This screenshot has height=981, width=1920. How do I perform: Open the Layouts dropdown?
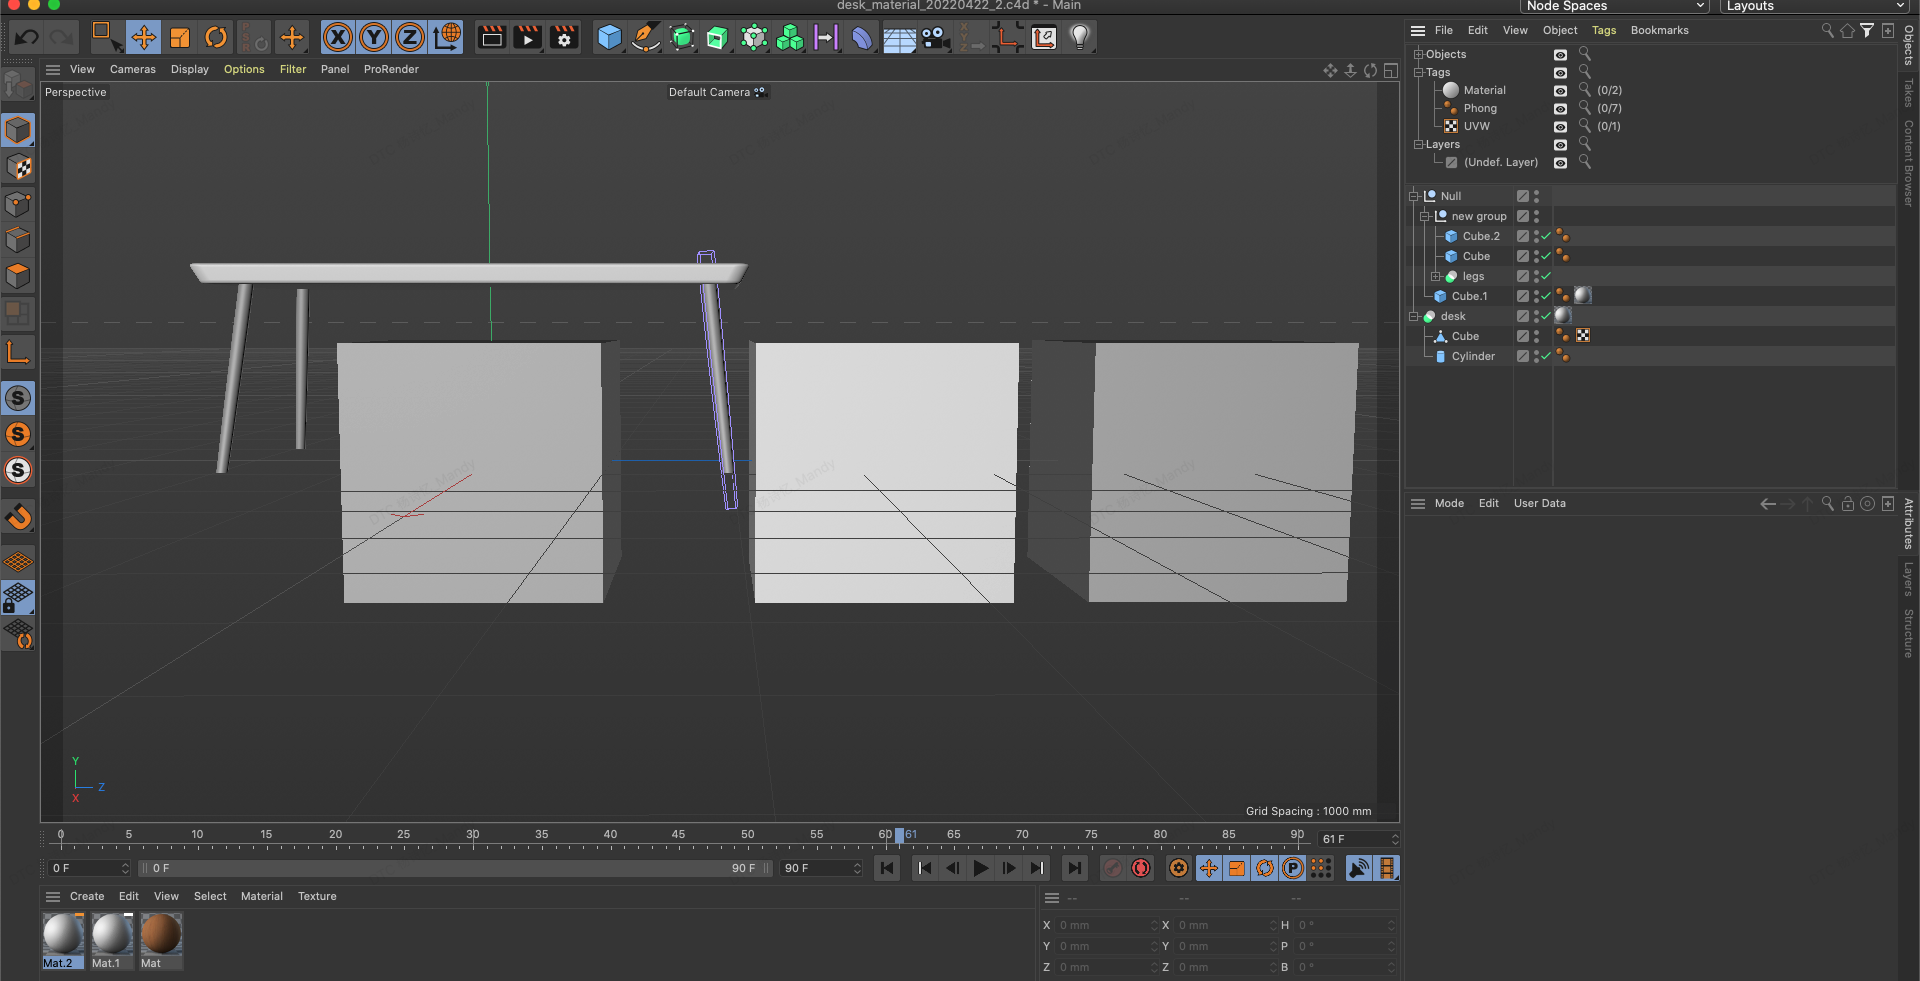[1814, 6]
